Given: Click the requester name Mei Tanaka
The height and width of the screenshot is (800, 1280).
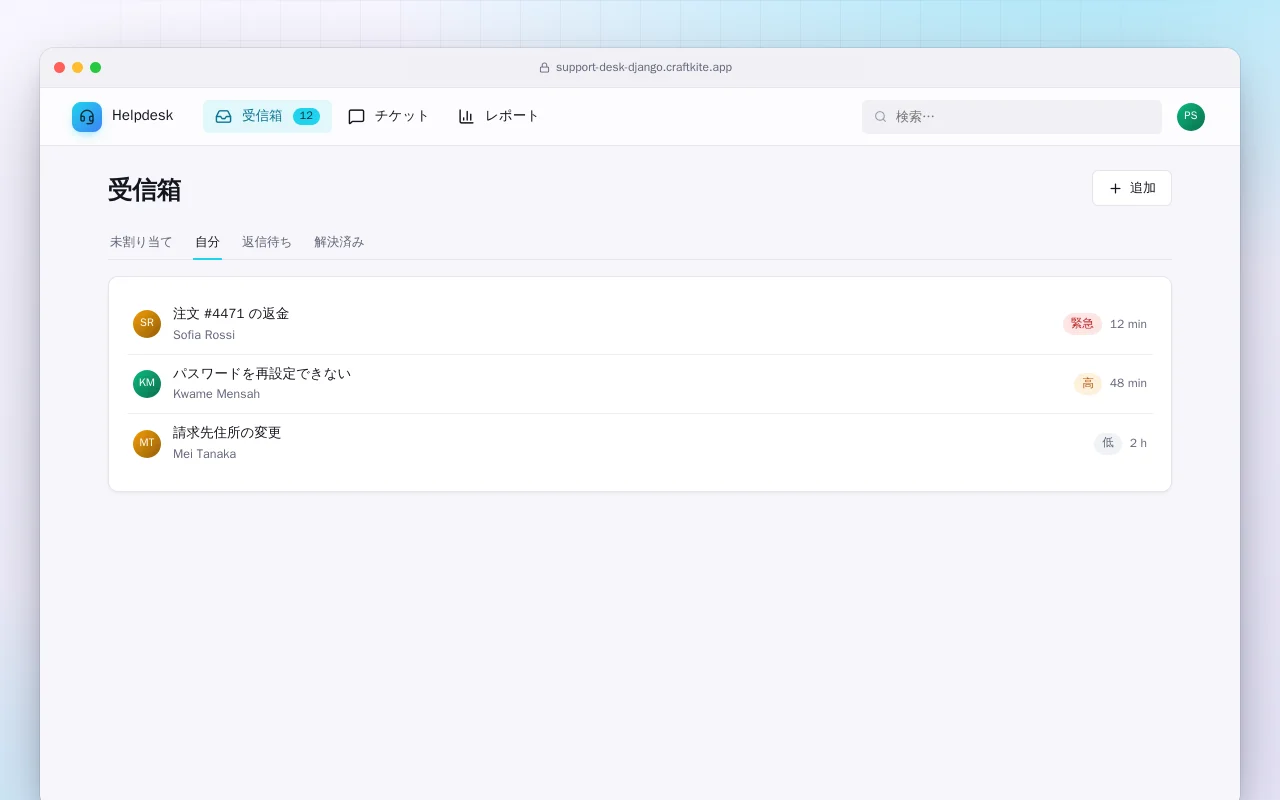Looking at the screenshot, I should [x=205, y=454].
